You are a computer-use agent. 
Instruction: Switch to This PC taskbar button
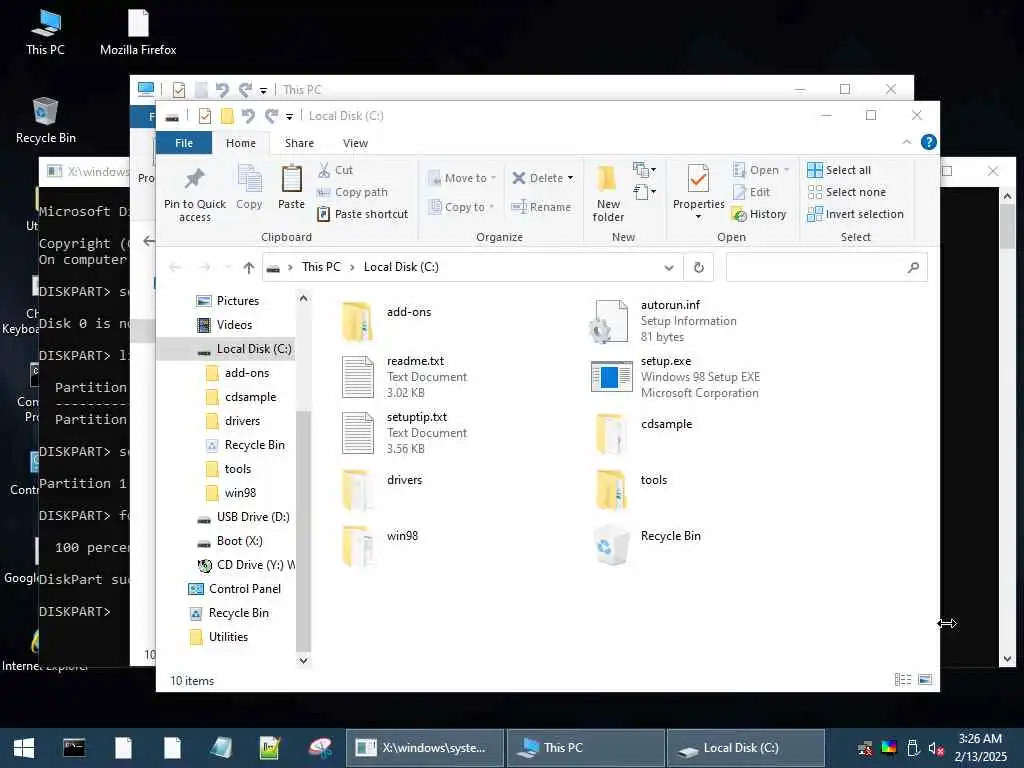tap(586, 748)
